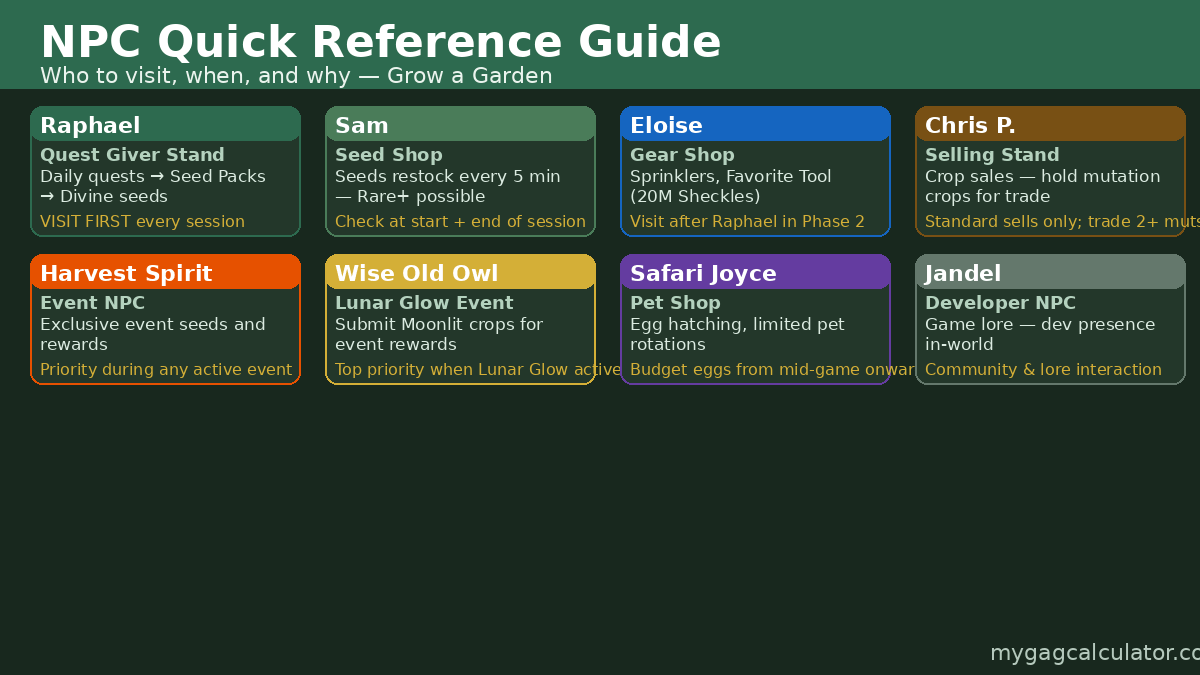Click 'Submit Moonlit crops for' line

click(439, 324)
